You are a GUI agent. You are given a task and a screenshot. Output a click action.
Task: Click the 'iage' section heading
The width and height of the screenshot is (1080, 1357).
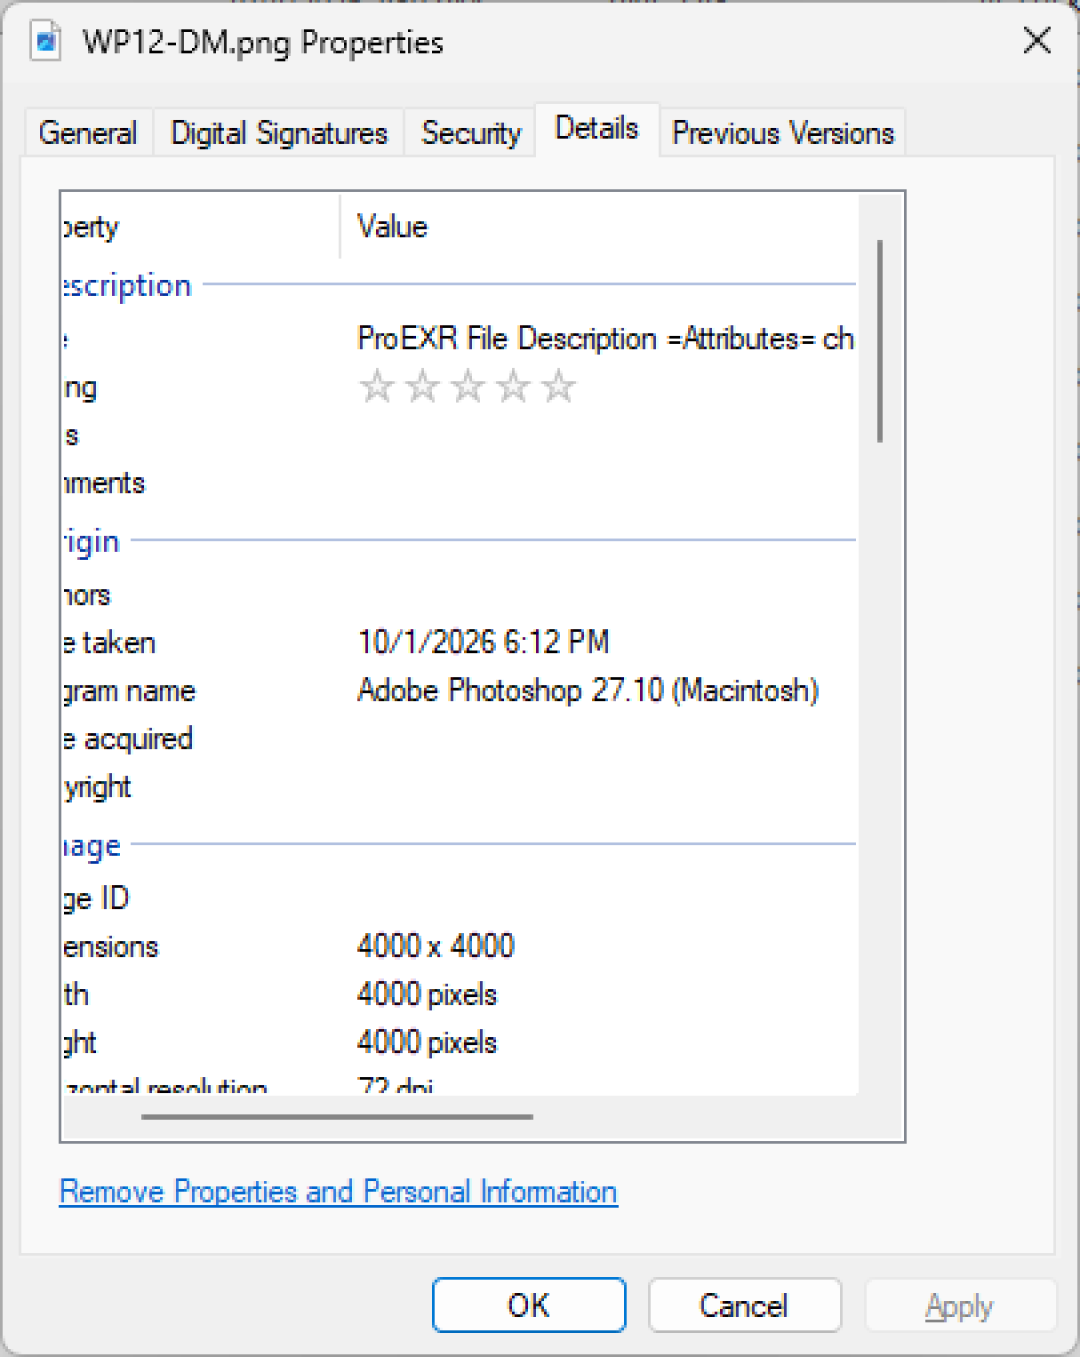[91, 846]
